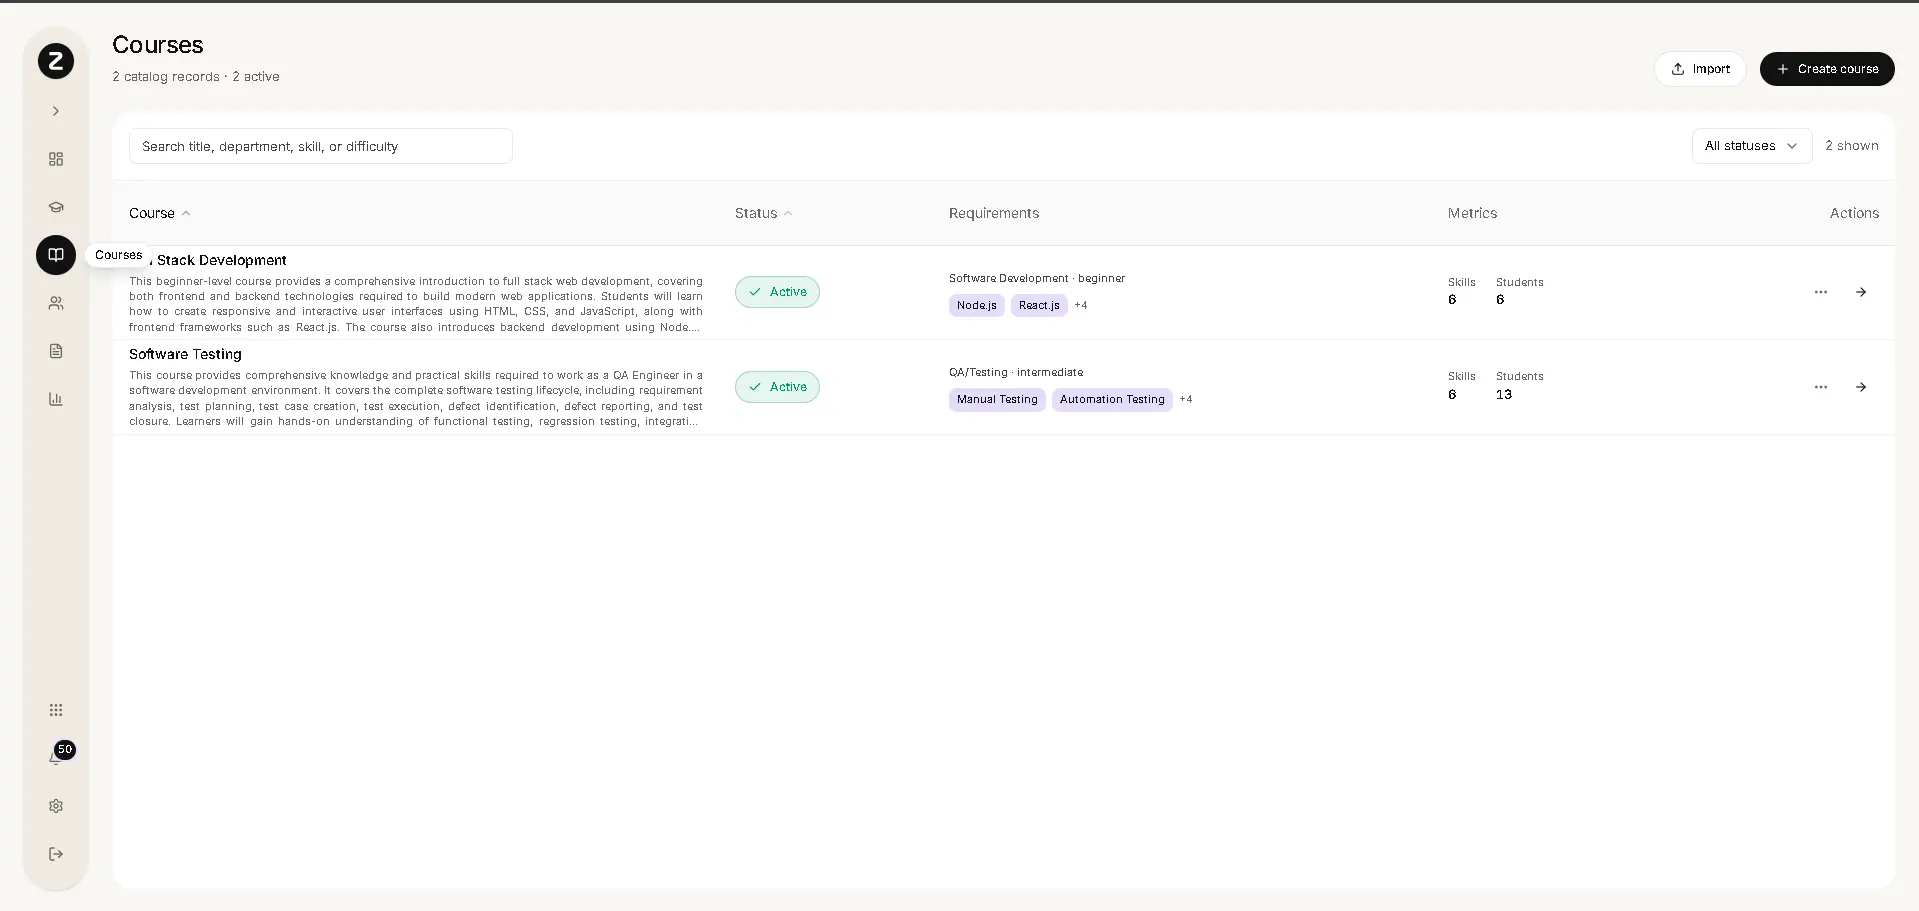Click the '2 shown' counter text
The width and height of the screenshot is (1919, 911).
click(1852, 146)
